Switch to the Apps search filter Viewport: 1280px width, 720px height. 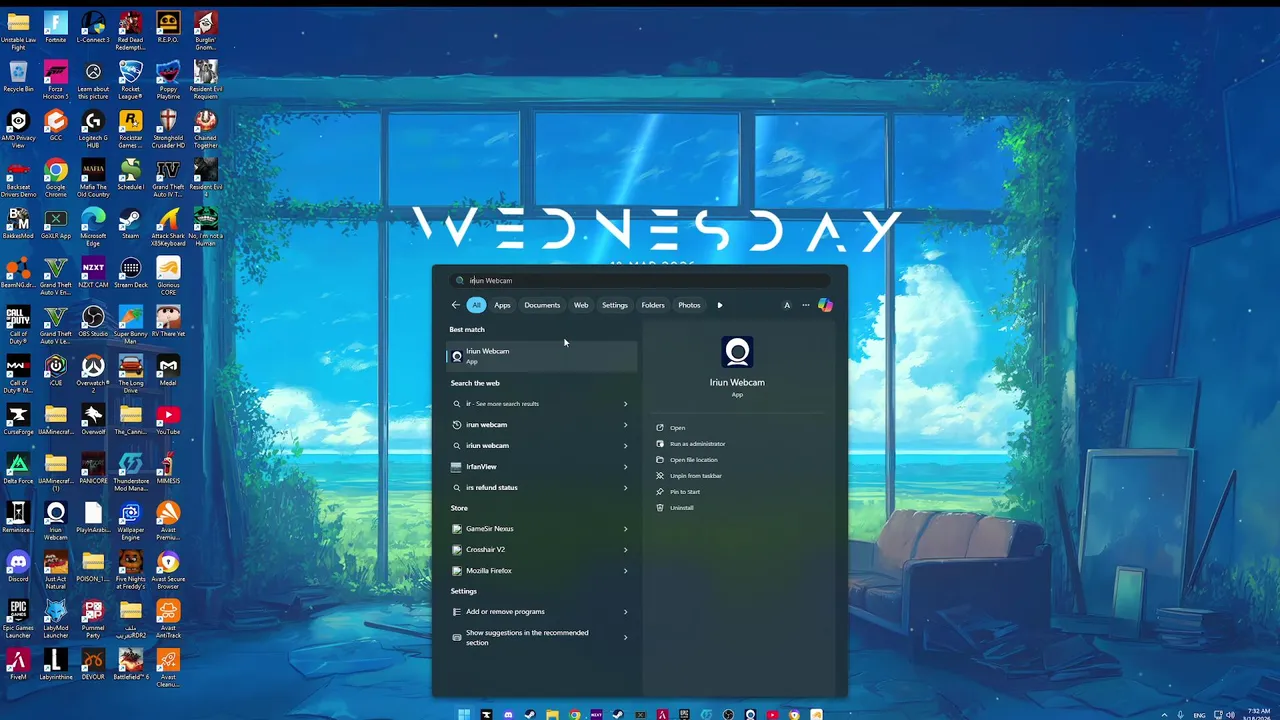coord(502,305)
